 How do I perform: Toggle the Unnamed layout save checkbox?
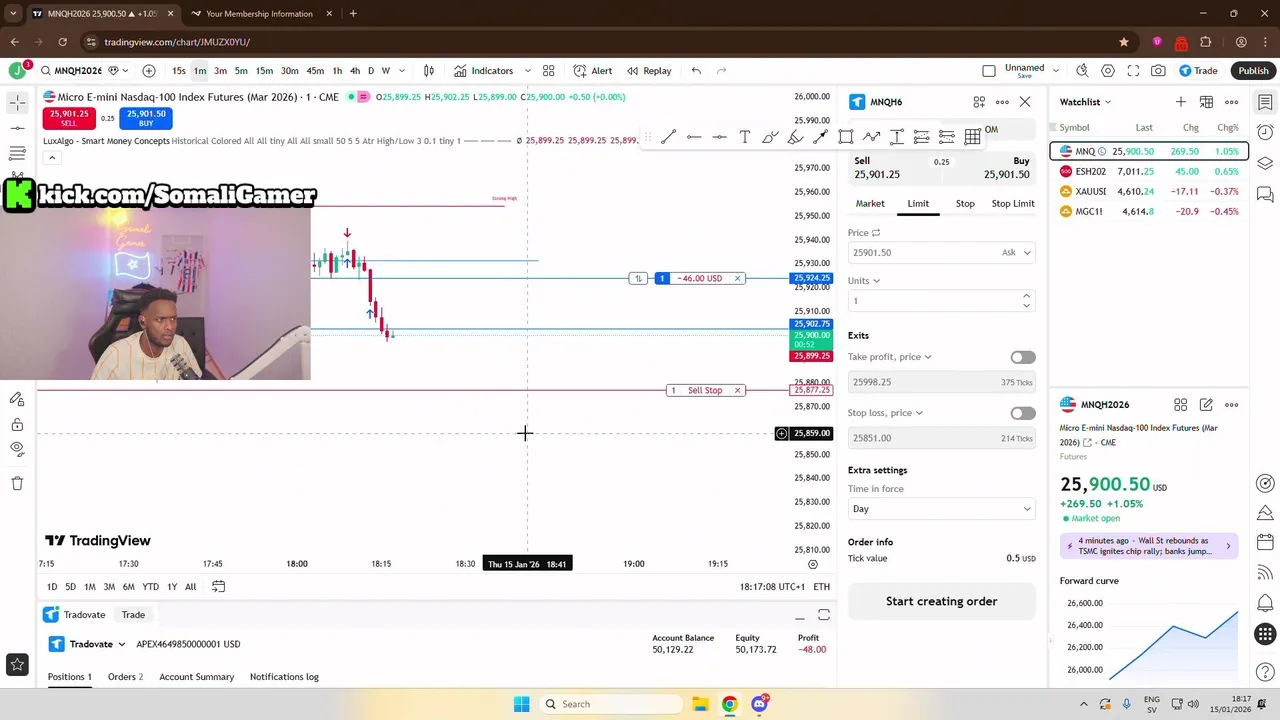[989, 71]
